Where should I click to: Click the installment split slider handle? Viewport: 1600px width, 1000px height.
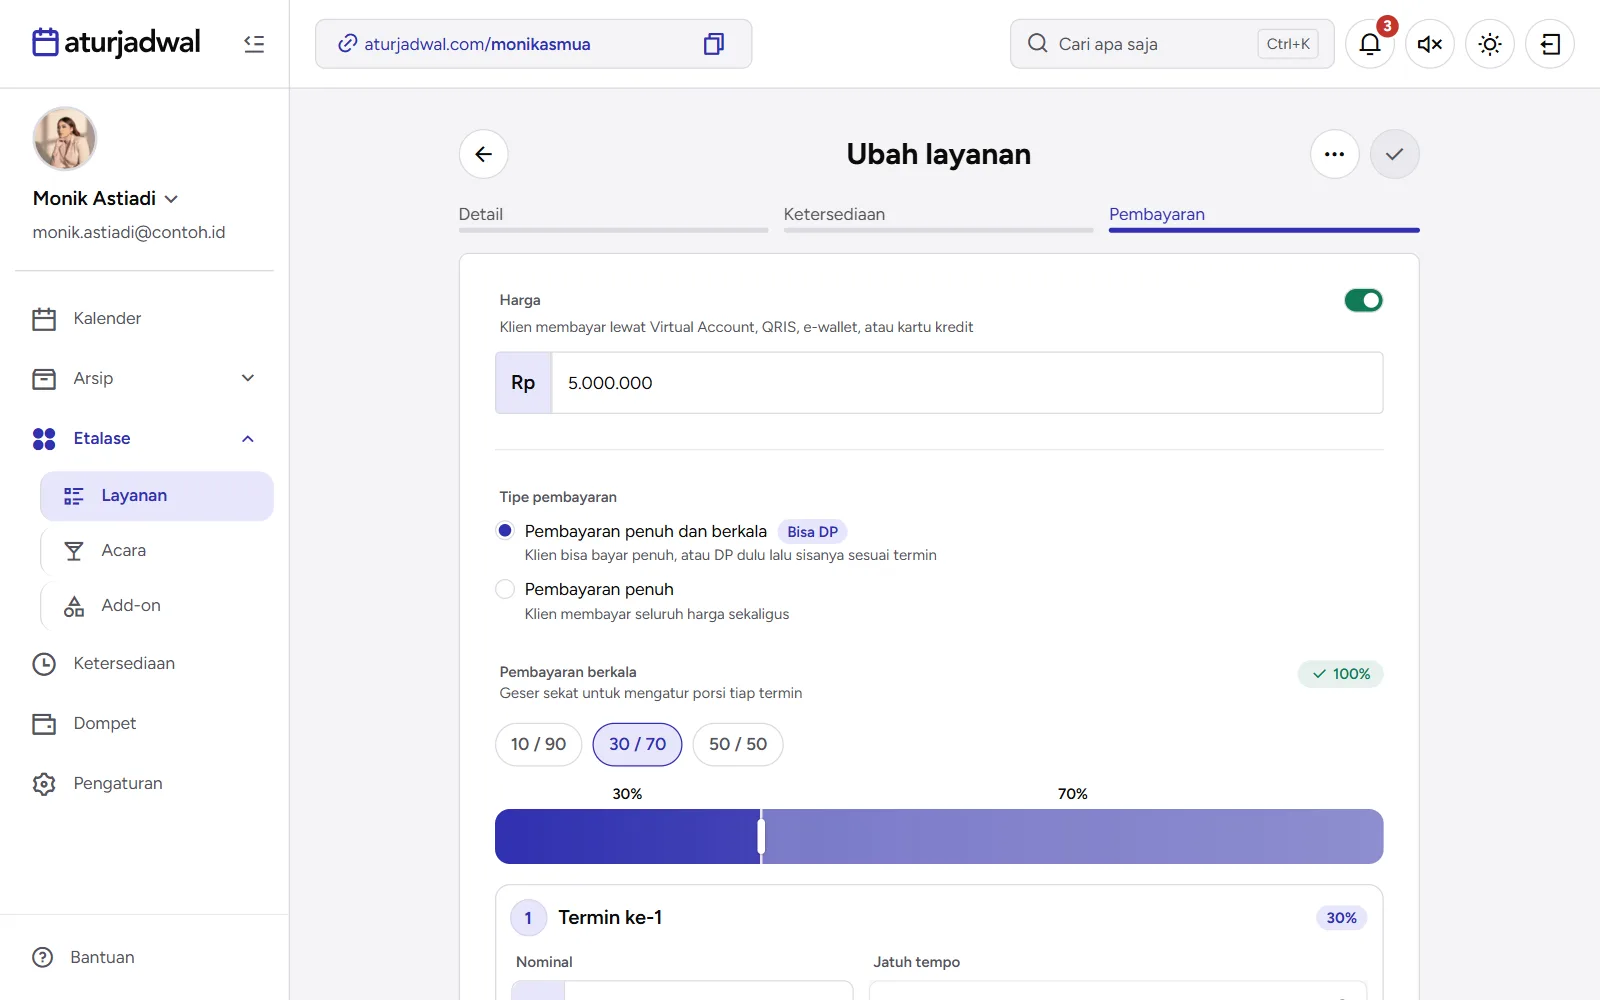761,836
